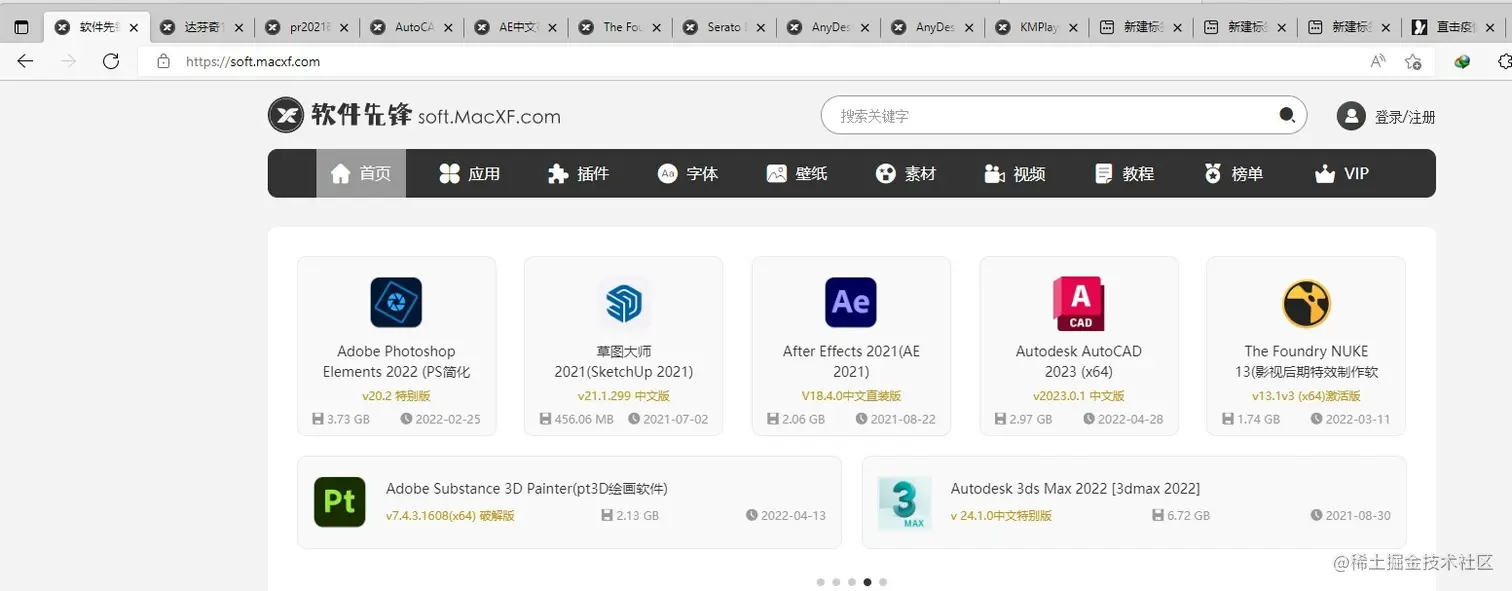1512x591 pixels.
Task: Click the search magnifier icon
Action: click(x=1287, y=115)
